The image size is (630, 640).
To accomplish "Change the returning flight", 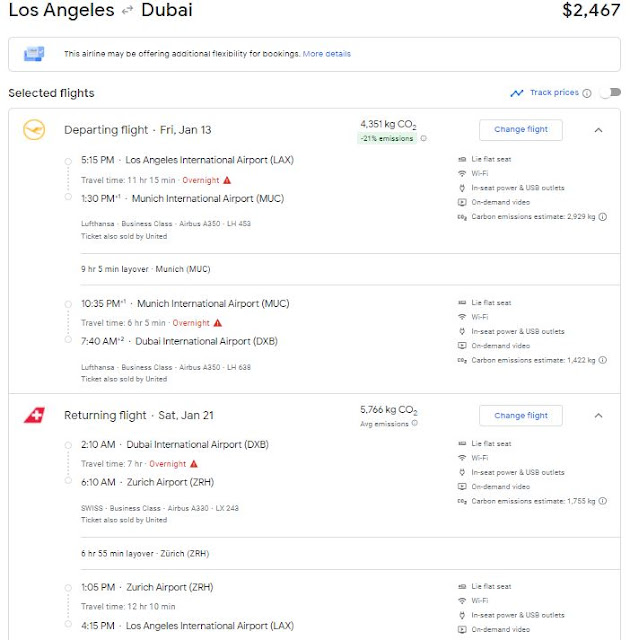I will 520,415.
